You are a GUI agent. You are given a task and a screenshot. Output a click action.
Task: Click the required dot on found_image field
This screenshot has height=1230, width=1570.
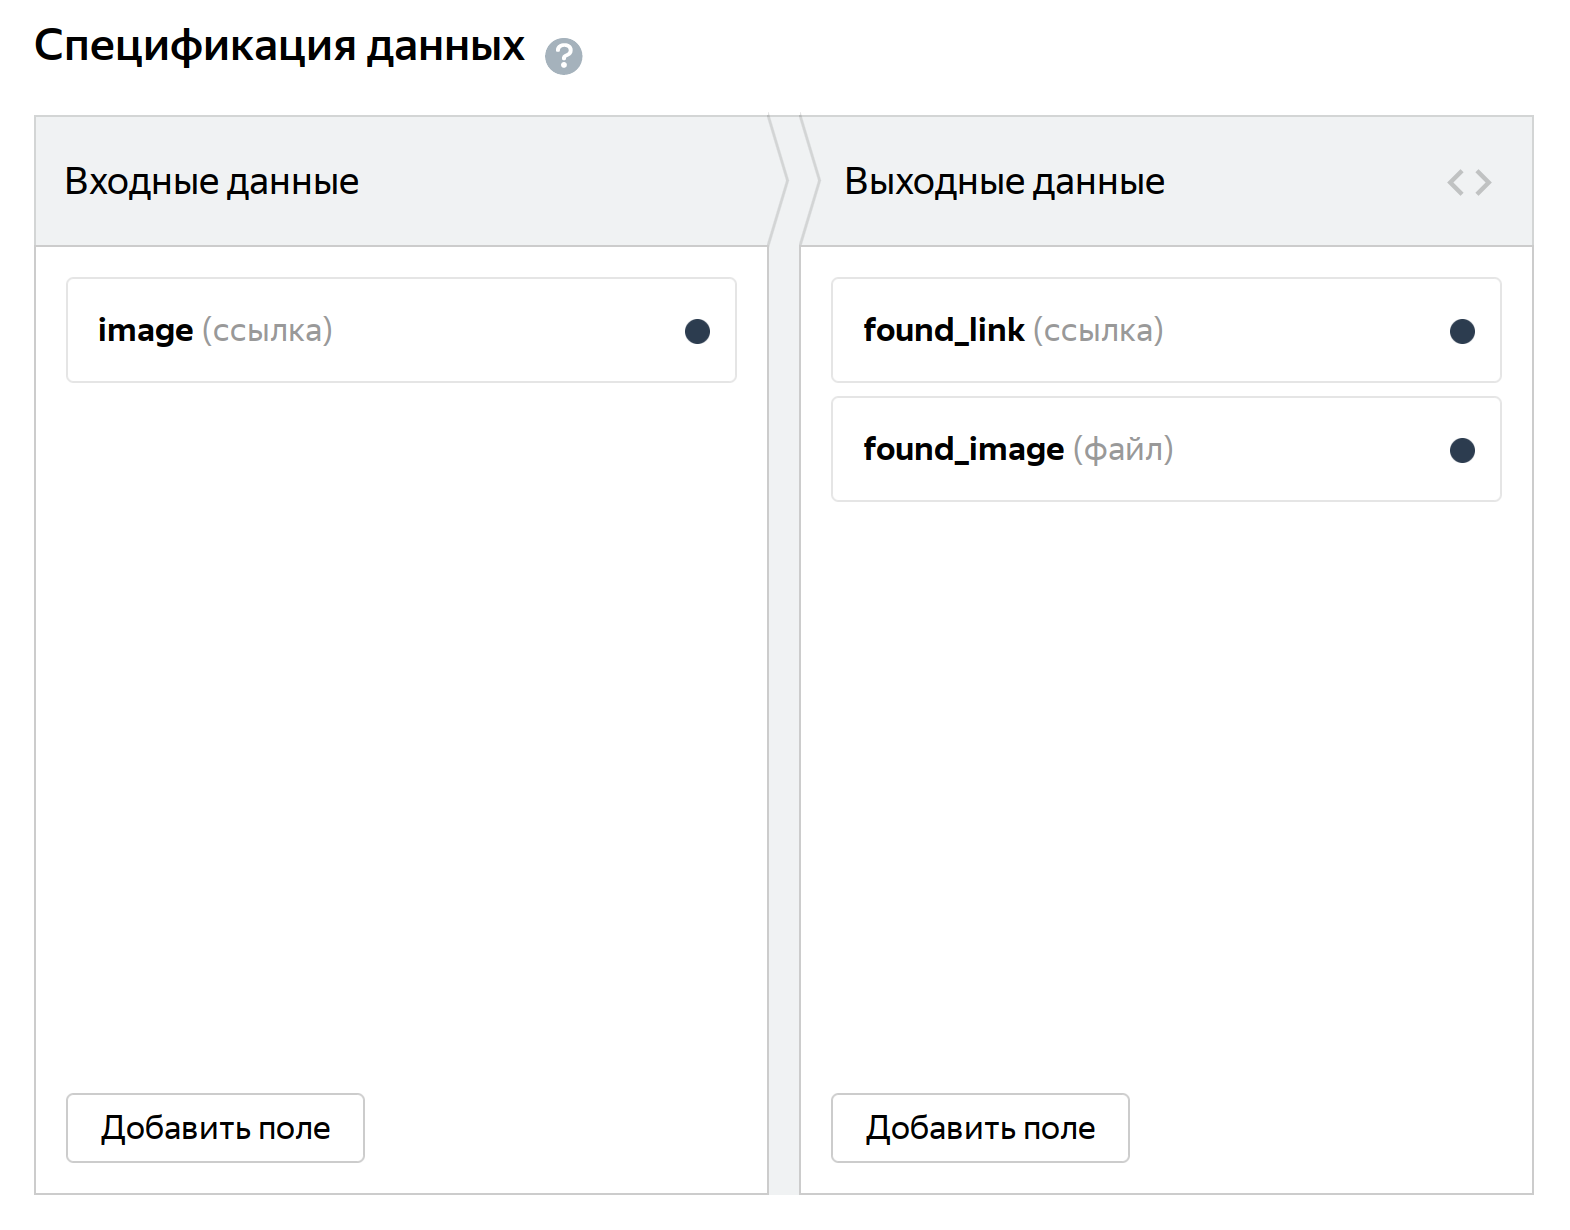(1462, 450)
